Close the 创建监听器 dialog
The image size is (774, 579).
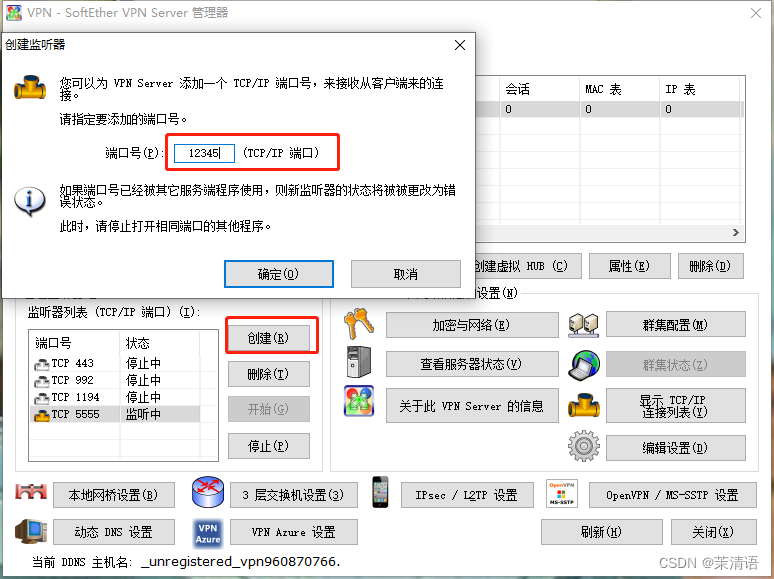pos(460,45)
